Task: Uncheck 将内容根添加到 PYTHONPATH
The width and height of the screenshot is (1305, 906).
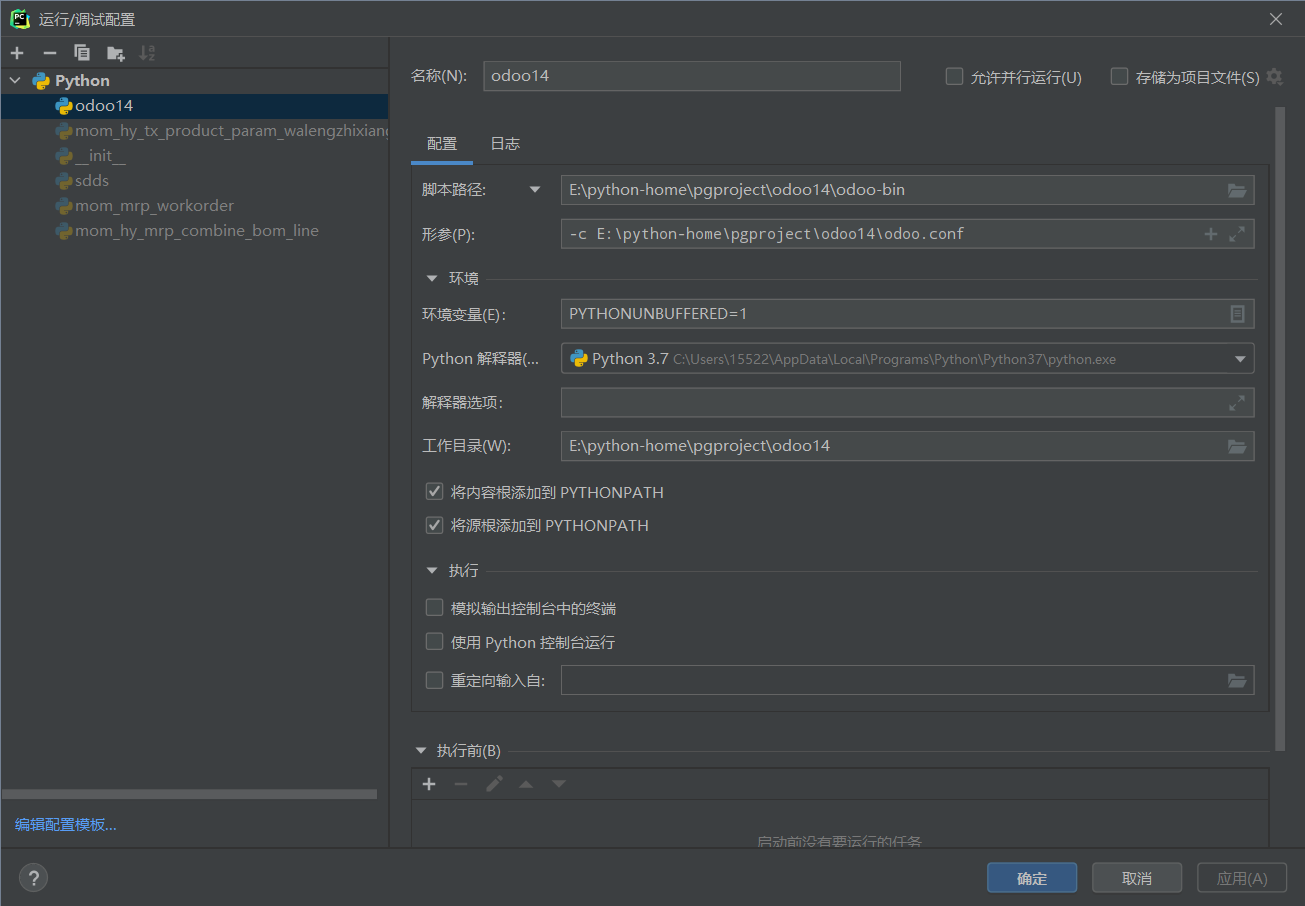Action: click(434, 492)
